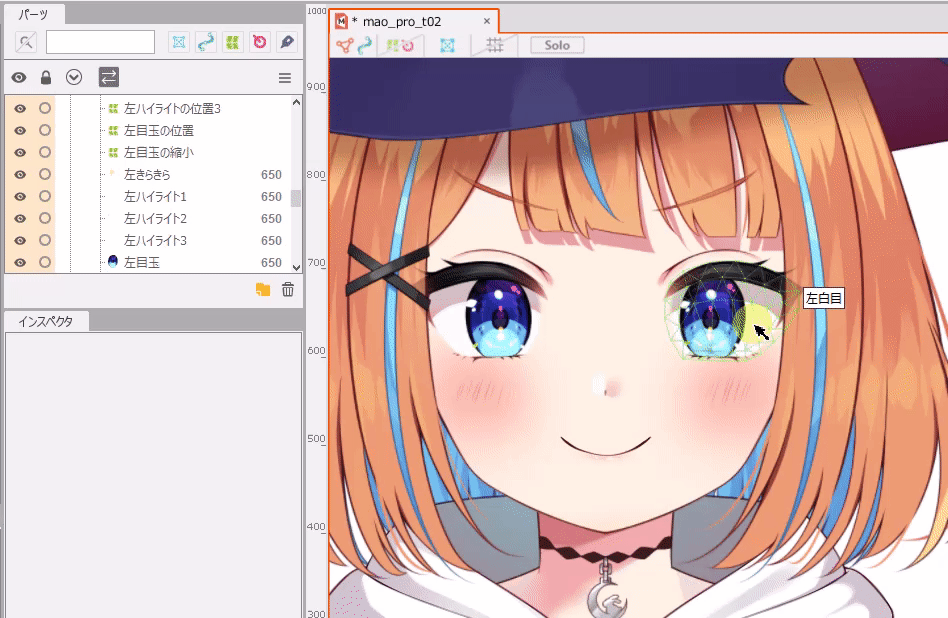
Task: Click the parts list scroll-up arrow
Action: (296, 102)
